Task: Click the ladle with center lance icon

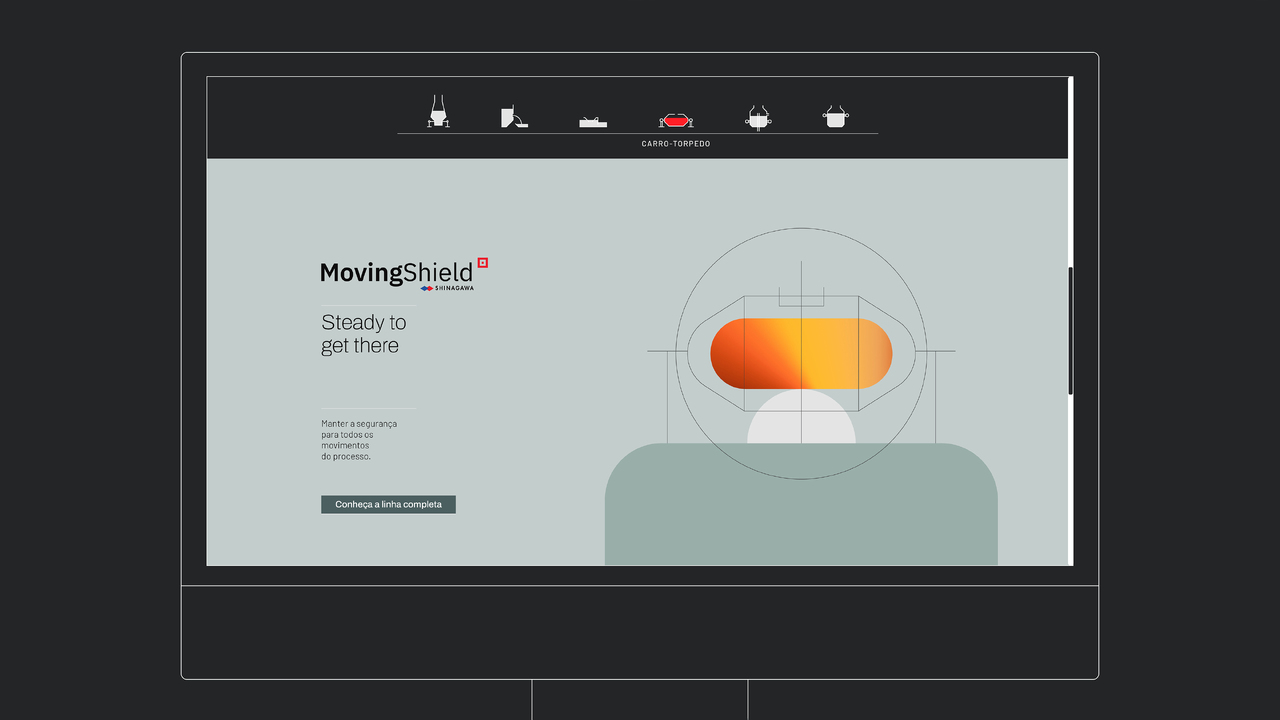Action: click(758, 118)
